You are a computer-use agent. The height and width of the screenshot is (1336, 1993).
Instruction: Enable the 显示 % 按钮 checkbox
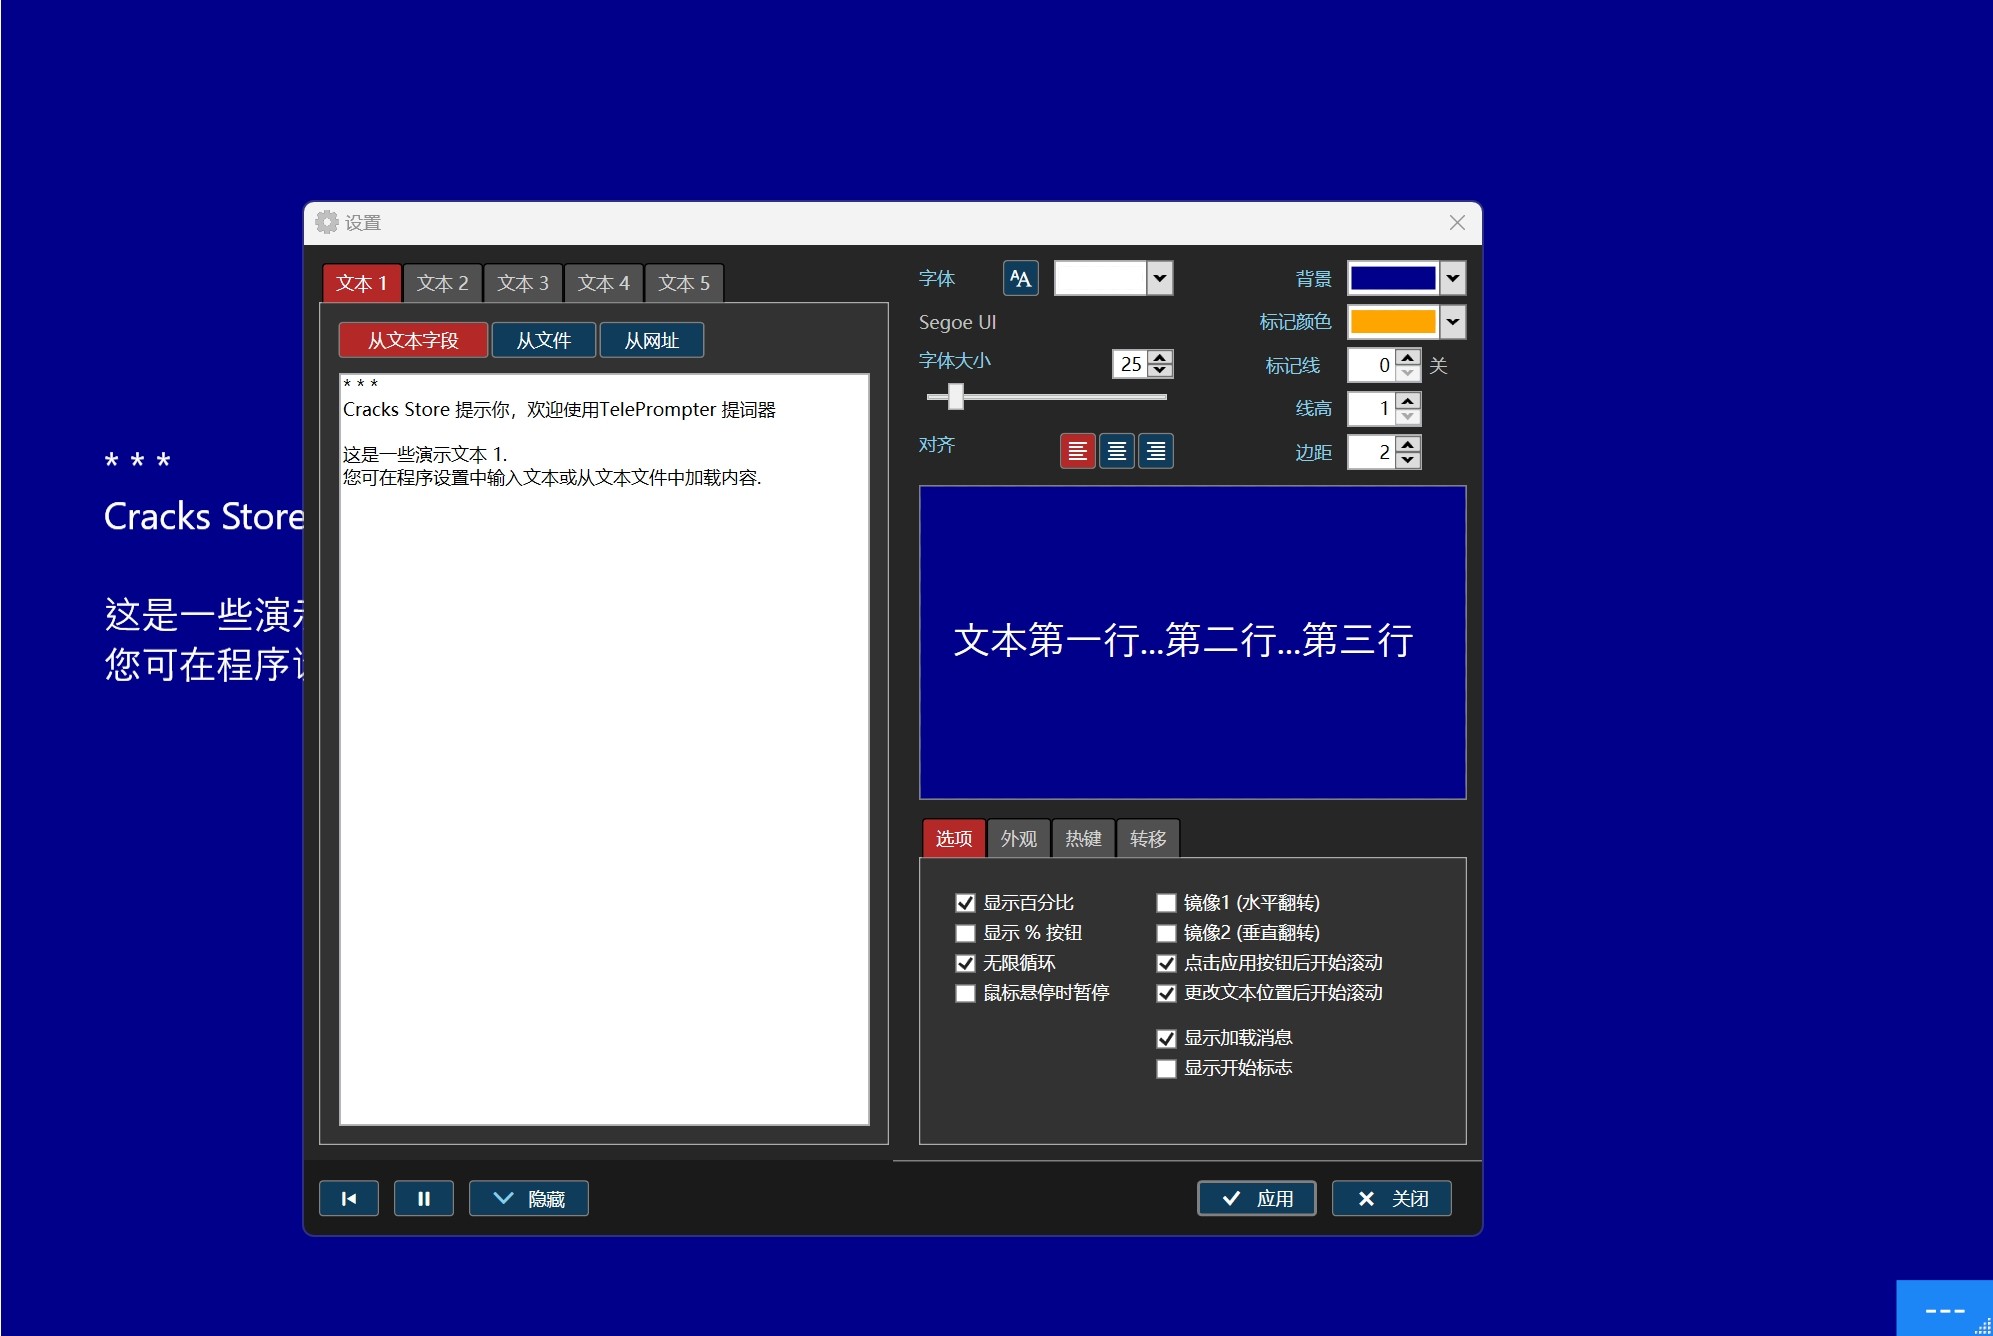pyautogui.click(x=965, y=933)
